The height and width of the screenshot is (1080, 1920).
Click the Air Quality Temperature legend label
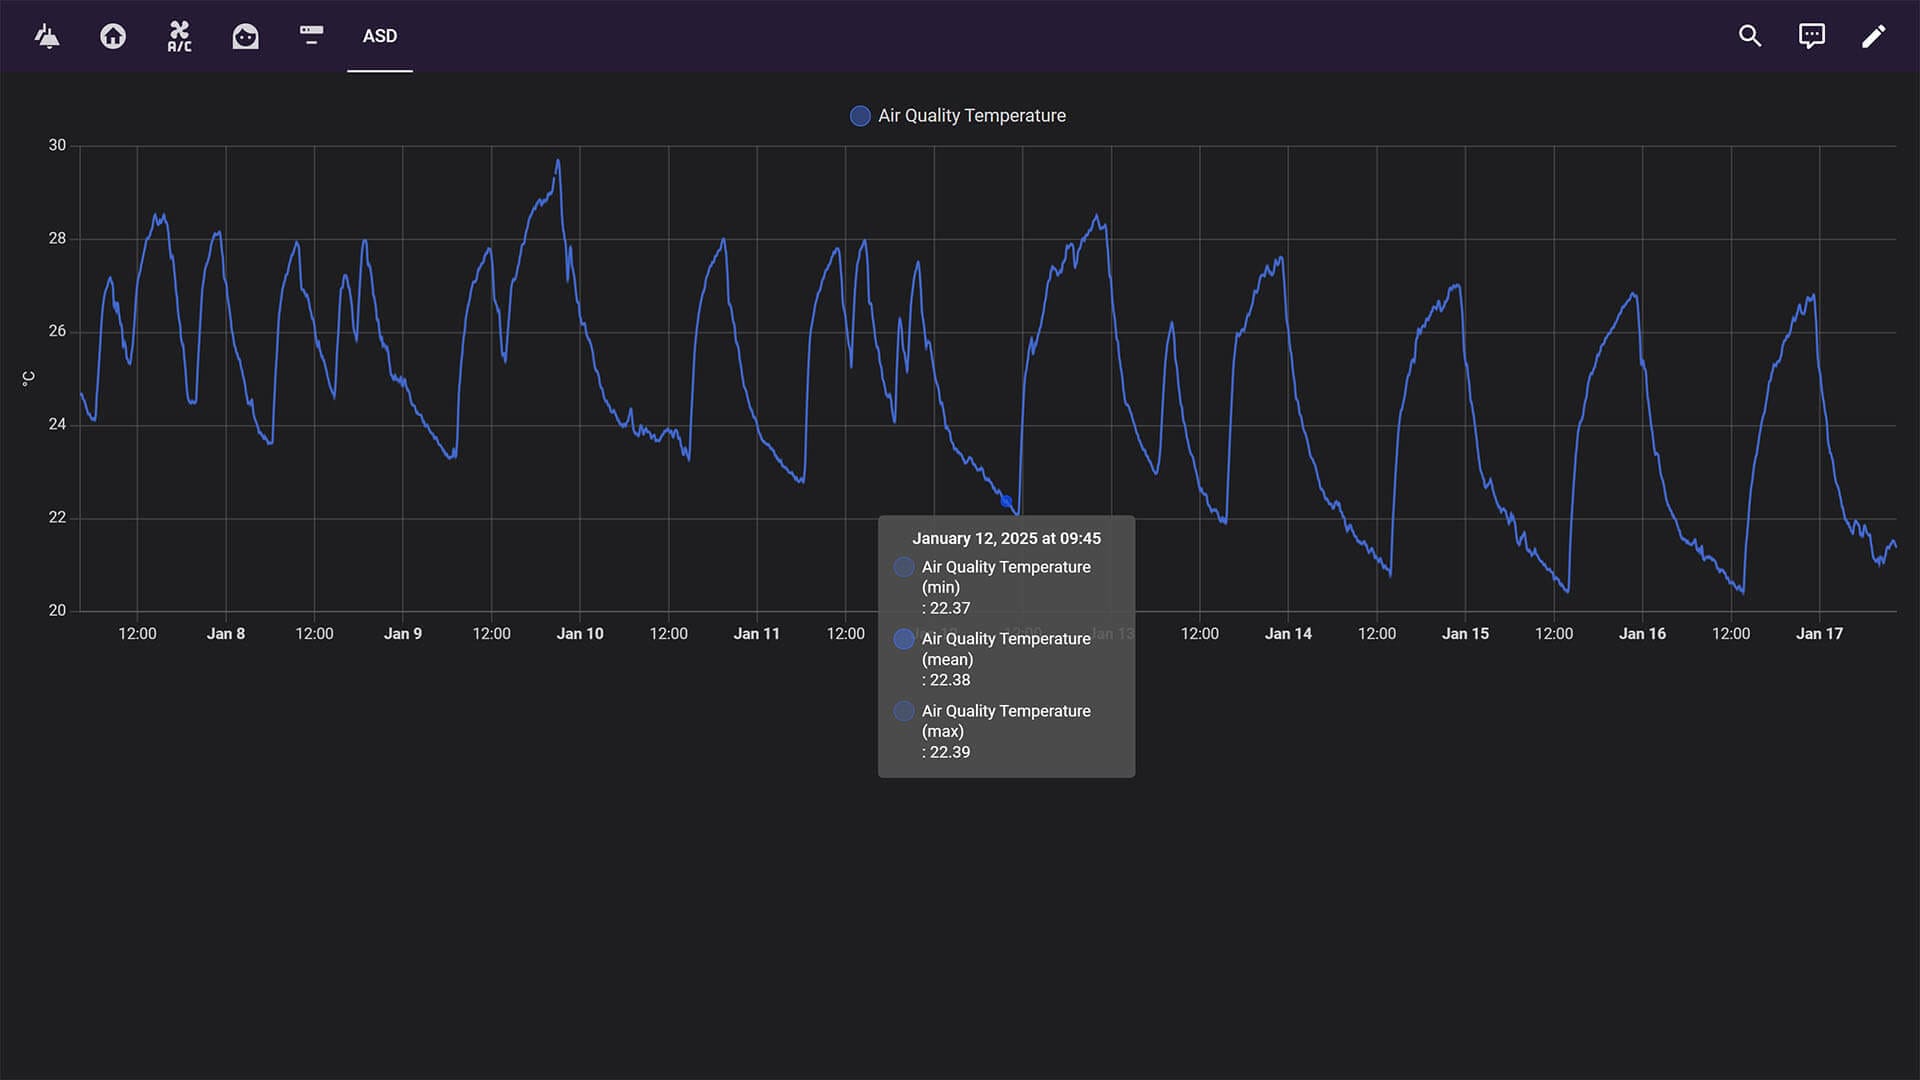pyautogui.click(x=971, y=116)
